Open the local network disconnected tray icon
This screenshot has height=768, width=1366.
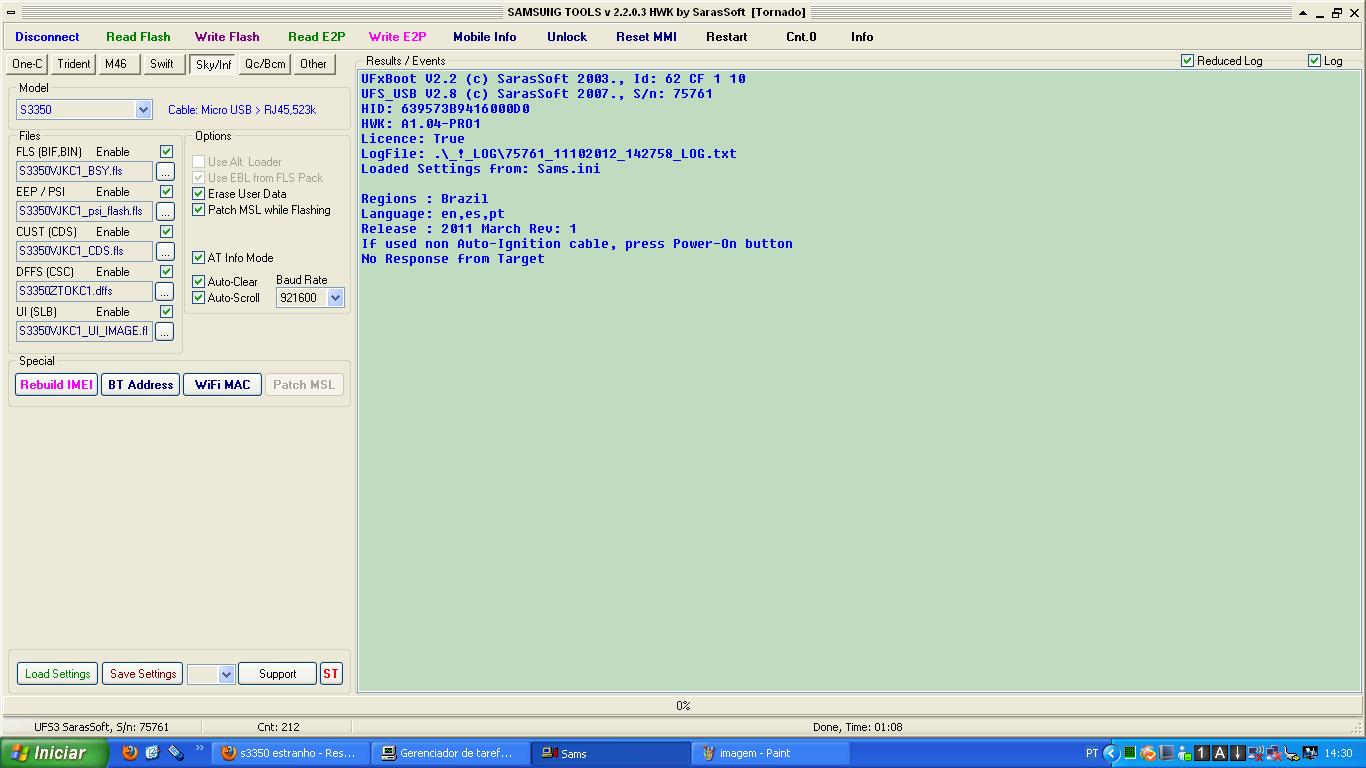point(1274,753)
